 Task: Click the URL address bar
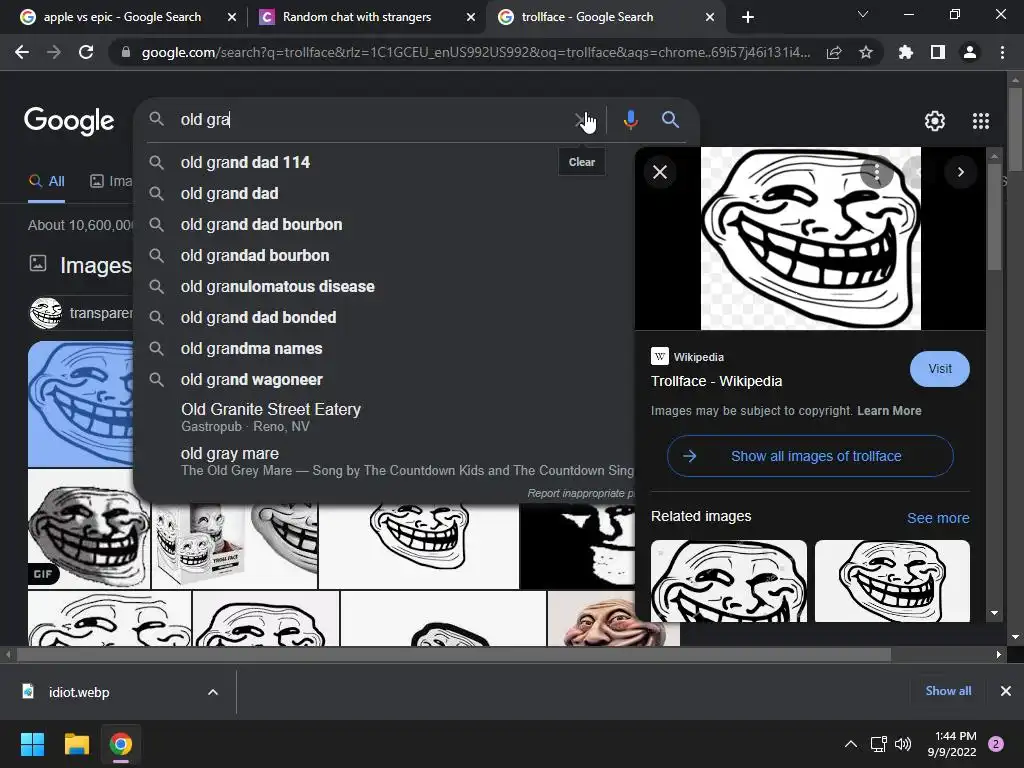[x=475, y=52]
